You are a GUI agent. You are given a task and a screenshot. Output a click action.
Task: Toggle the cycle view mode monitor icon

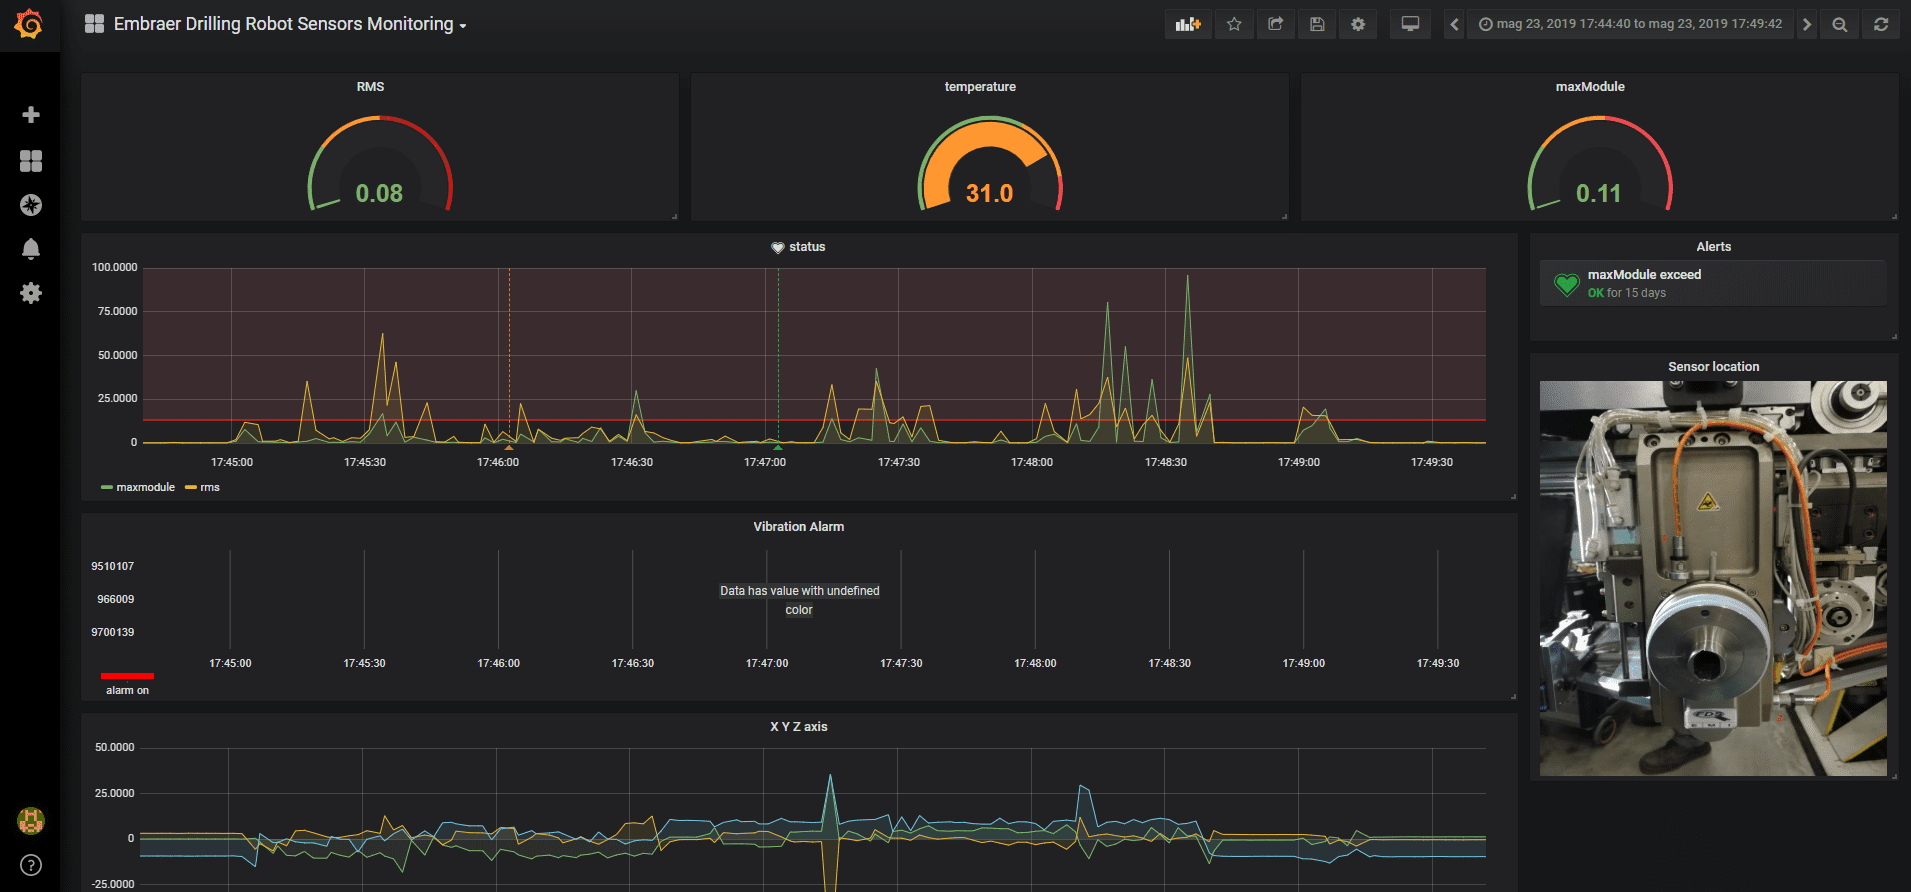(1410, 24)
